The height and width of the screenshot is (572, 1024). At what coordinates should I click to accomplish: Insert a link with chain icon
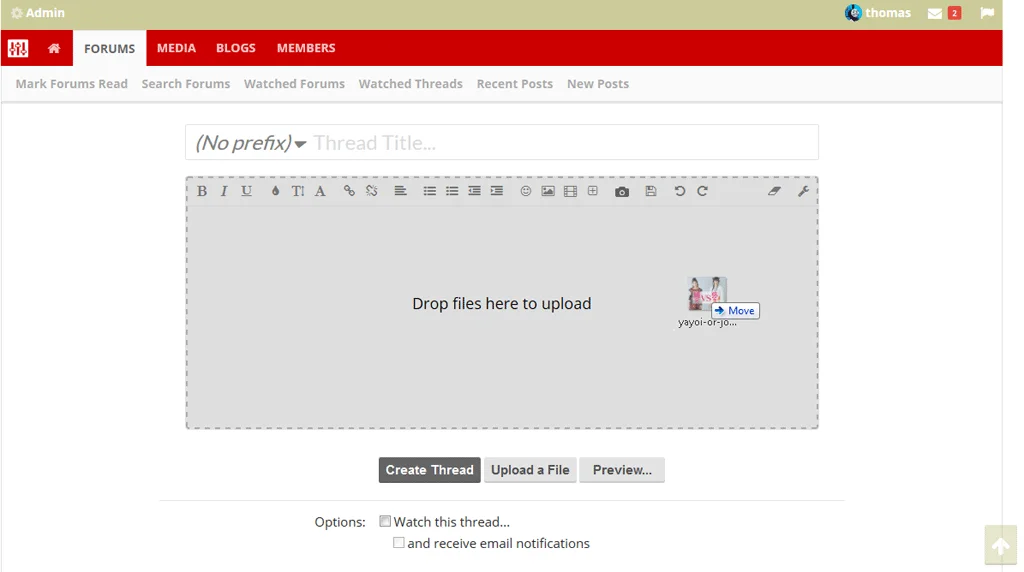click(x=349, y=191)
